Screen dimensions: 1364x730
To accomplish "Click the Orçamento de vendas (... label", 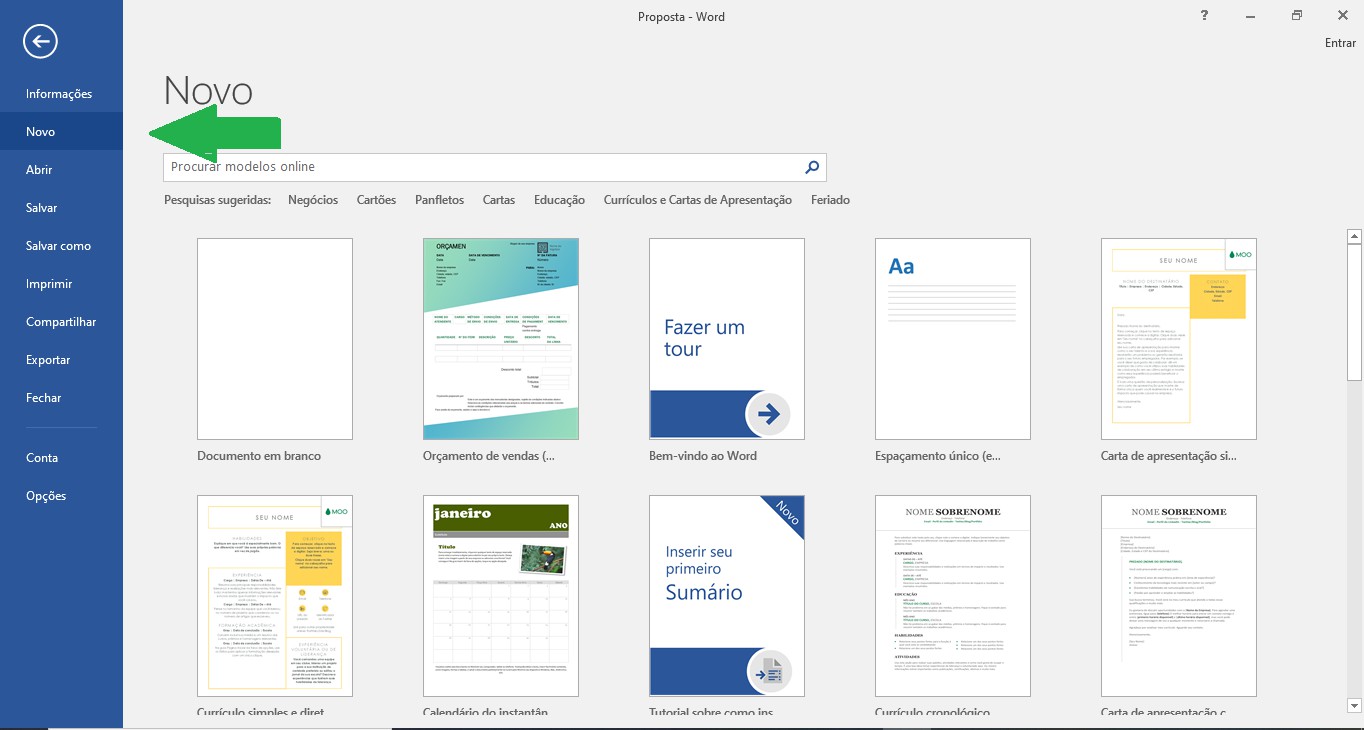I will [x=489, y=456].
